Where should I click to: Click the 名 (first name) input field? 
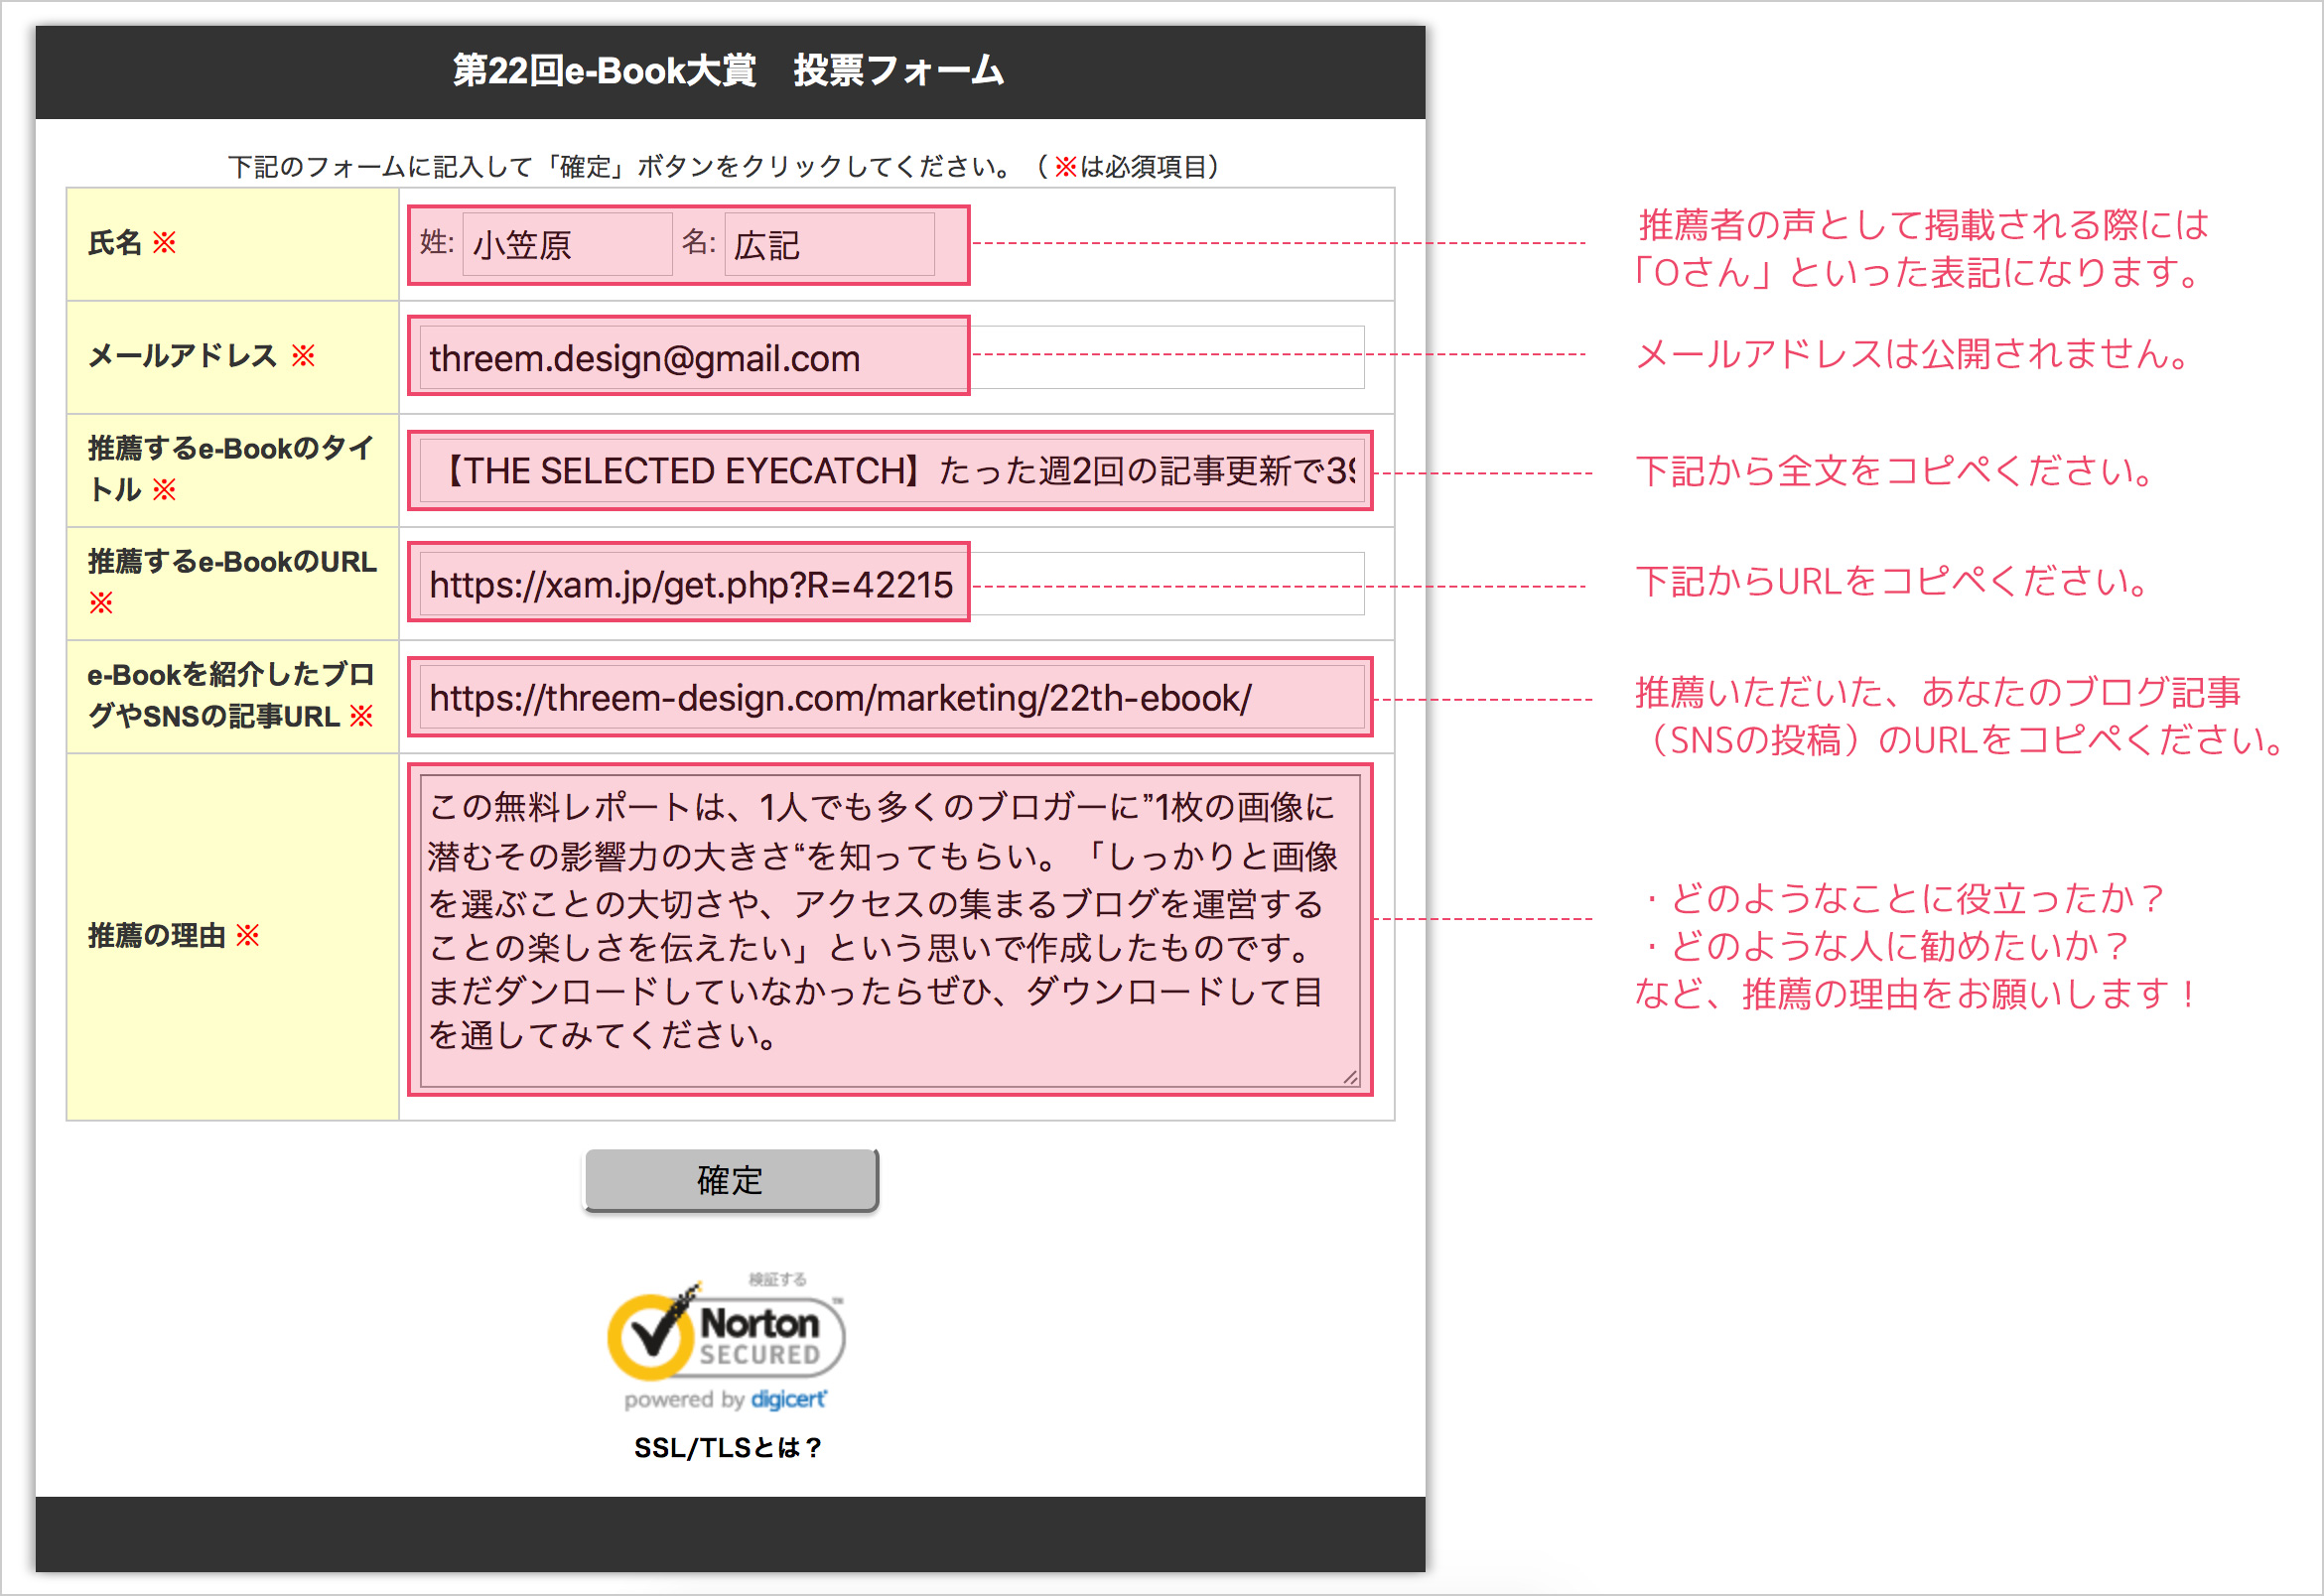tap(829, 245)
